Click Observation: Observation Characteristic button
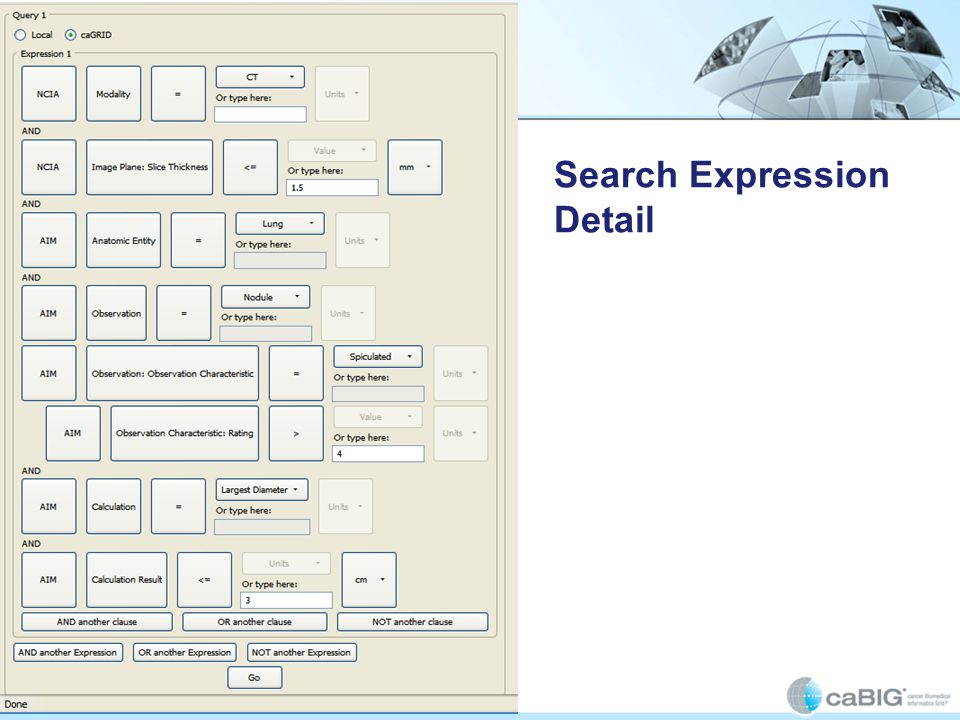 pos(173,373)
